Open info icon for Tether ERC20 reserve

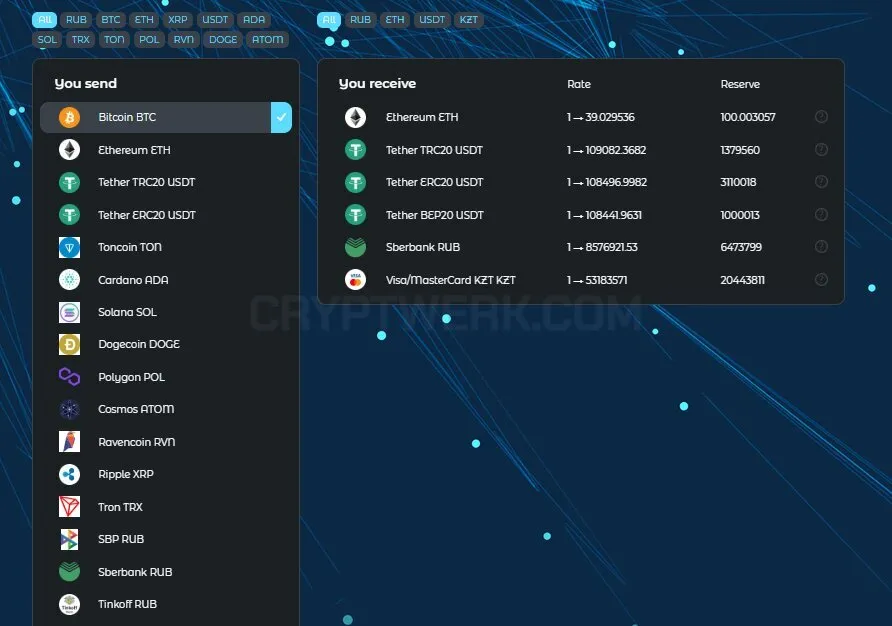(x=821, y=182)
